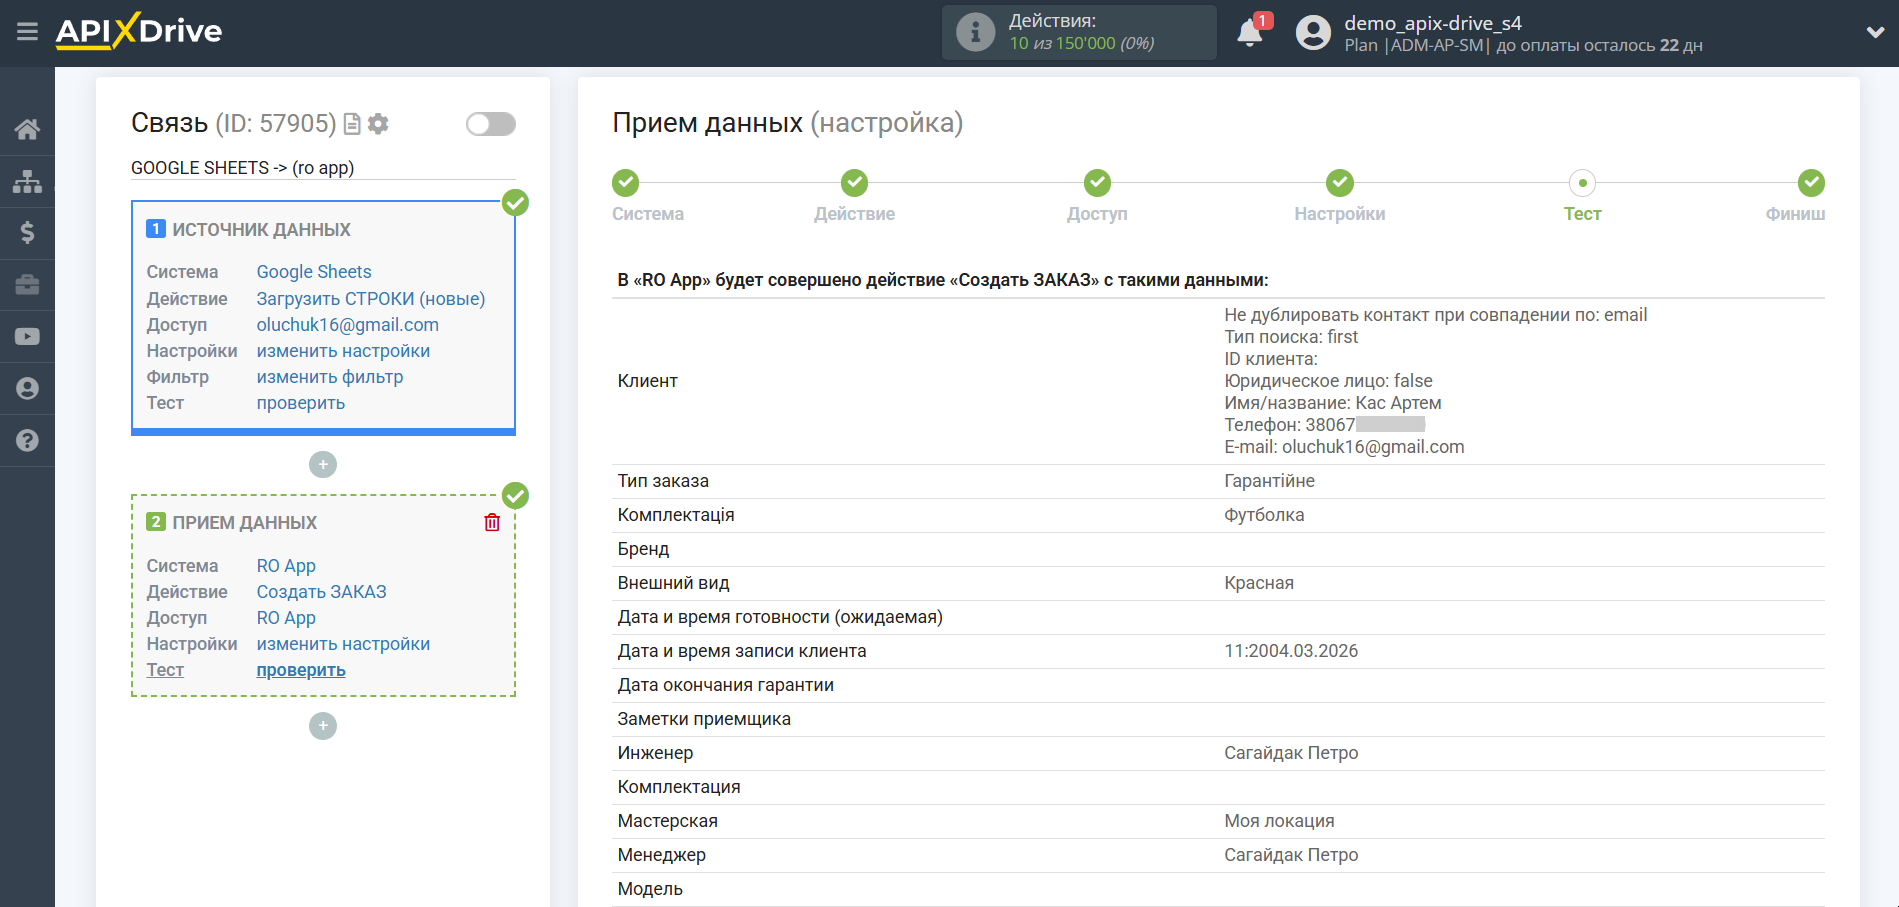This screenshot has height=907, width=1899.
Task: Select the Настройки step in the progress bar
Action: click(1339, 183)
